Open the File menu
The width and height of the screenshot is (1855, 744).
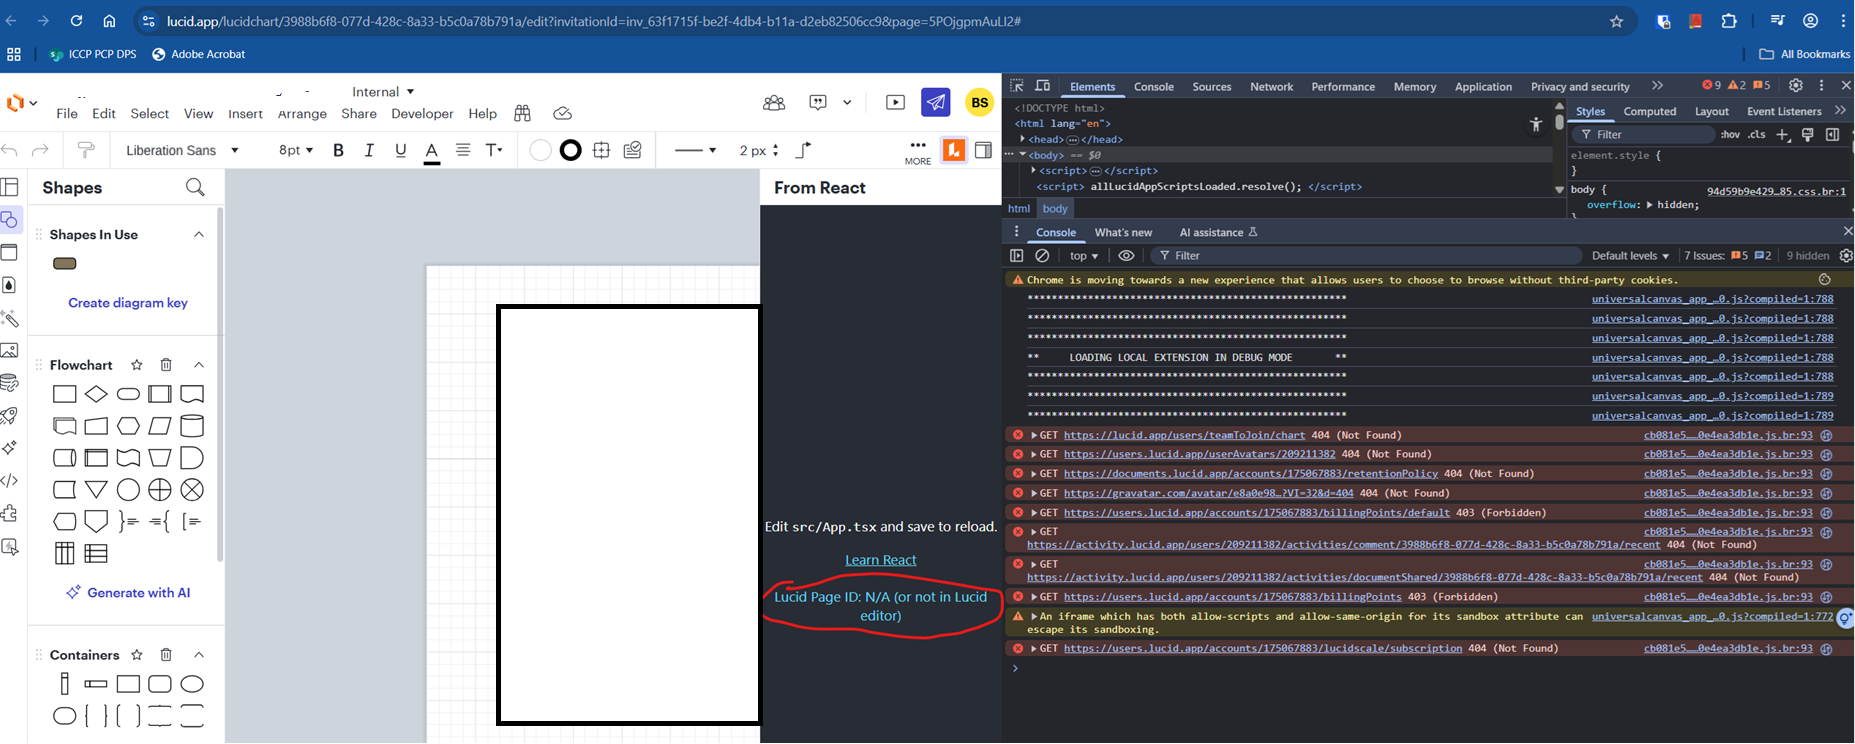(67, 114)
